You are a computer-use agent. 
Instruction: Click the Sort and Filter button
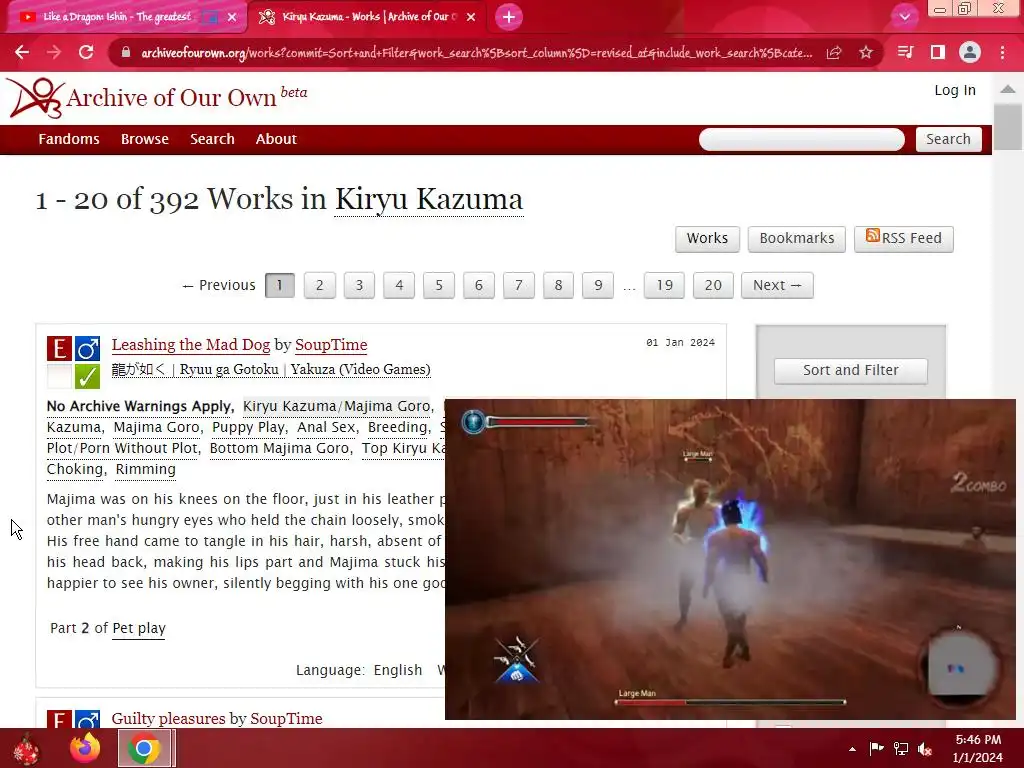pos(850,370)
